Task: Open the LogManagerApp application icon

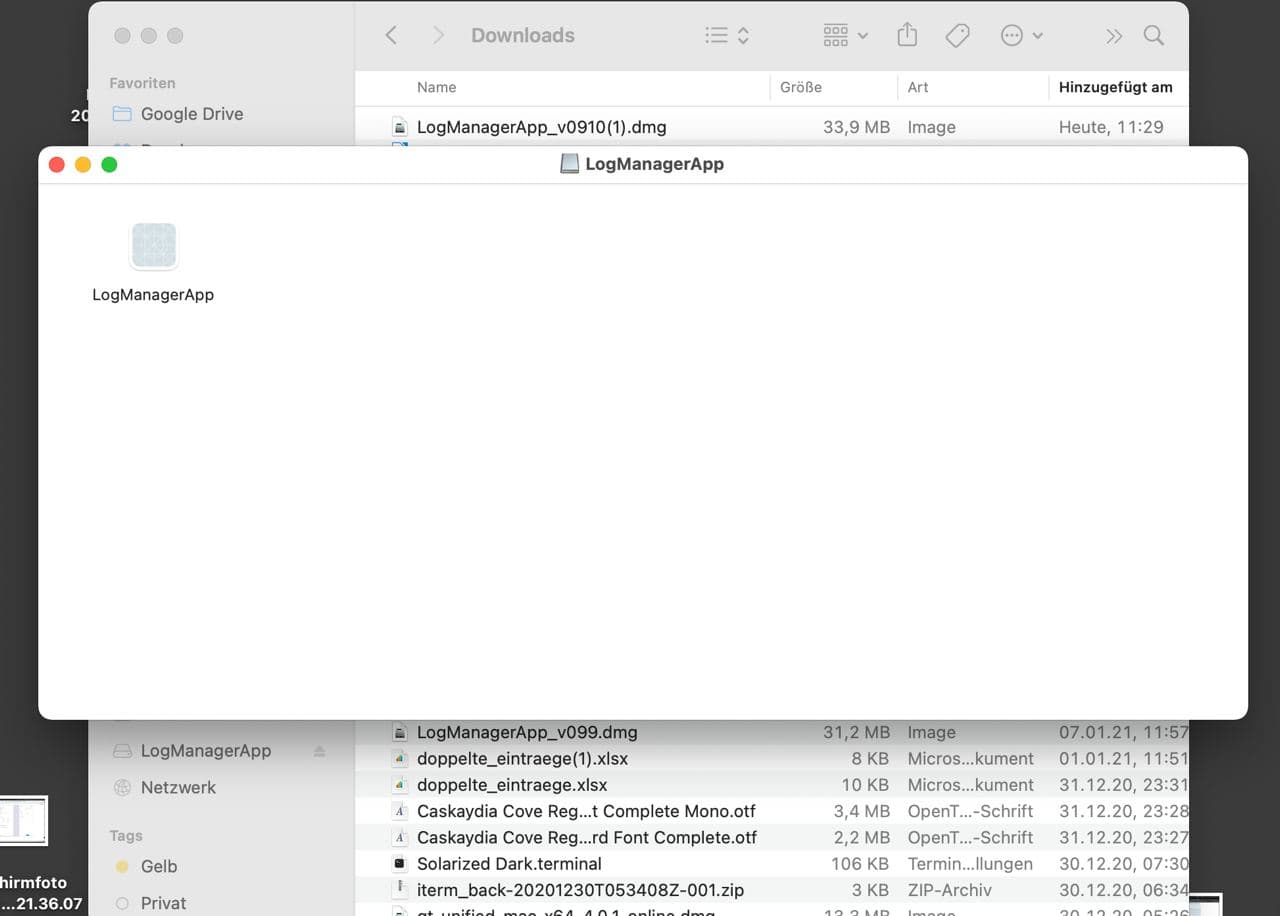Action: coord(153,247)
